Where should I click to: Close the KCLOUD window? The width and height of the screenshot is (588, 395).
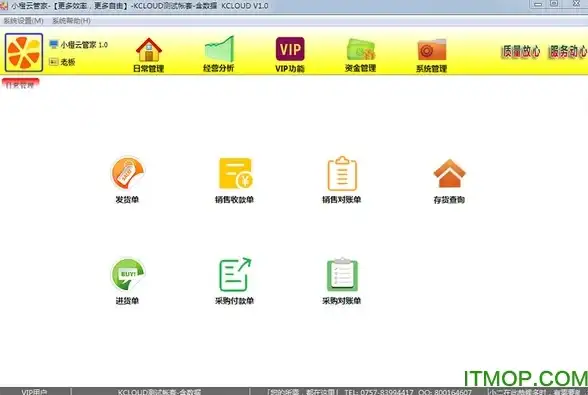pos(576,4)
